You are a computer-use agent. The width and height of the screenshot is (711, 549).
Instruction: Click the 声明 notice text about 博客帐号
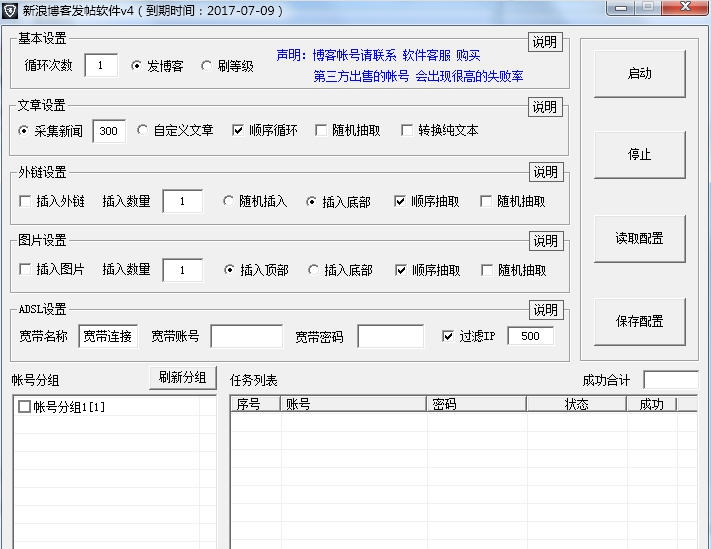pyautogui.click(x=378, y=55)
